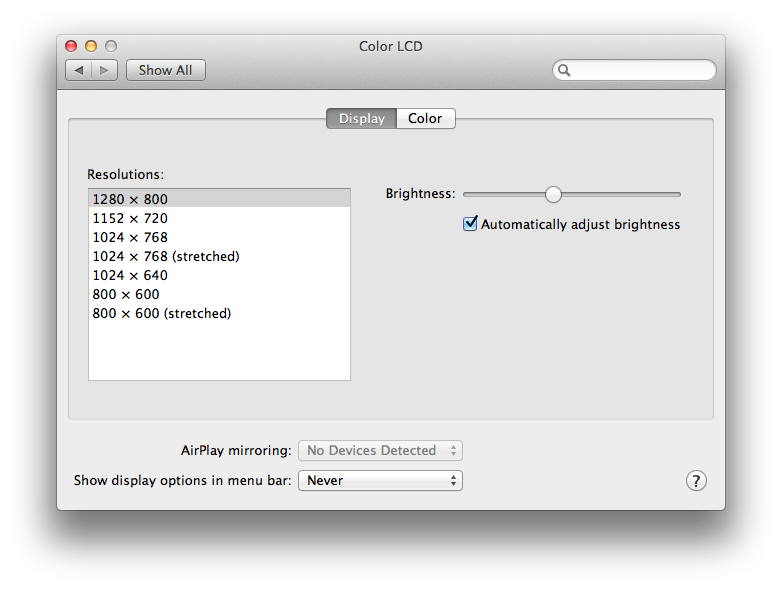Open AirPlay mirroring dropdown
This screenshot has height=589, width=782.
pos(380,451)
